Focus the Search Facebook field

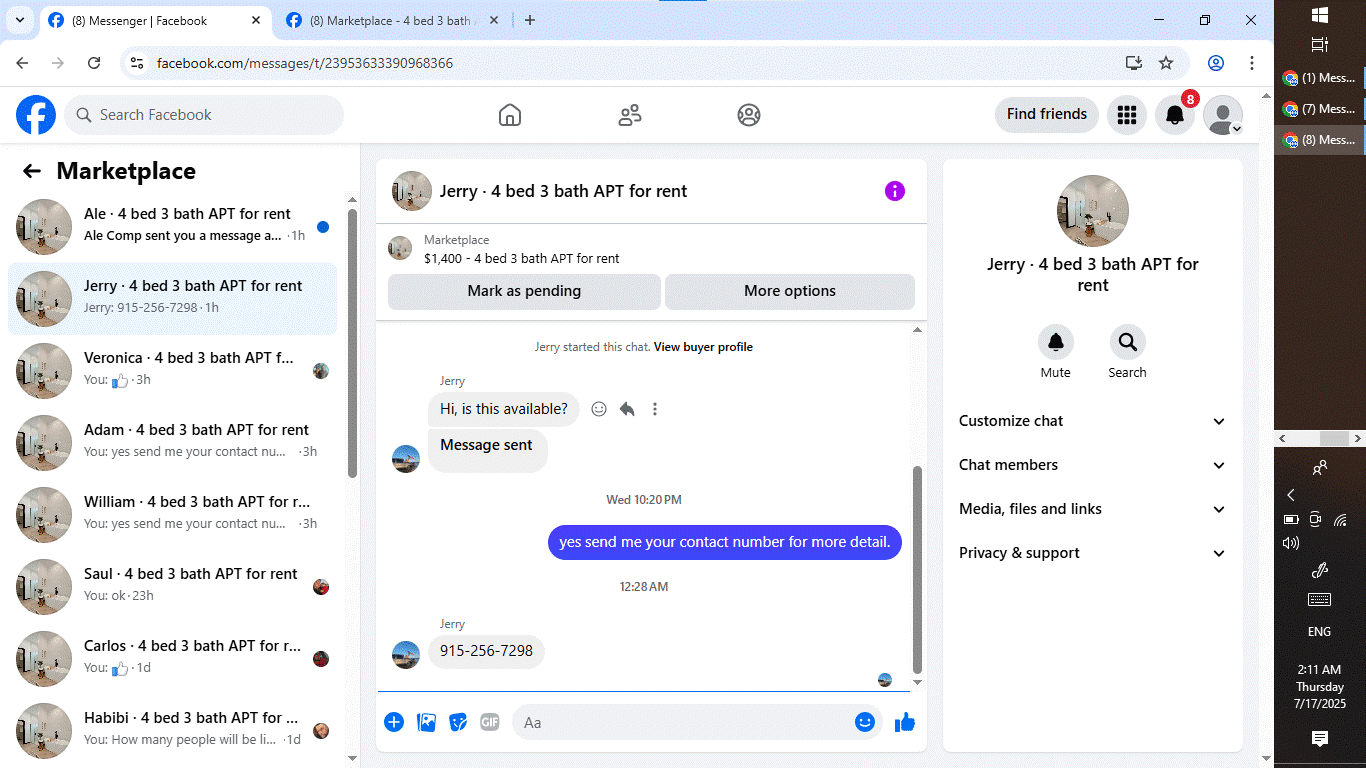204,115
